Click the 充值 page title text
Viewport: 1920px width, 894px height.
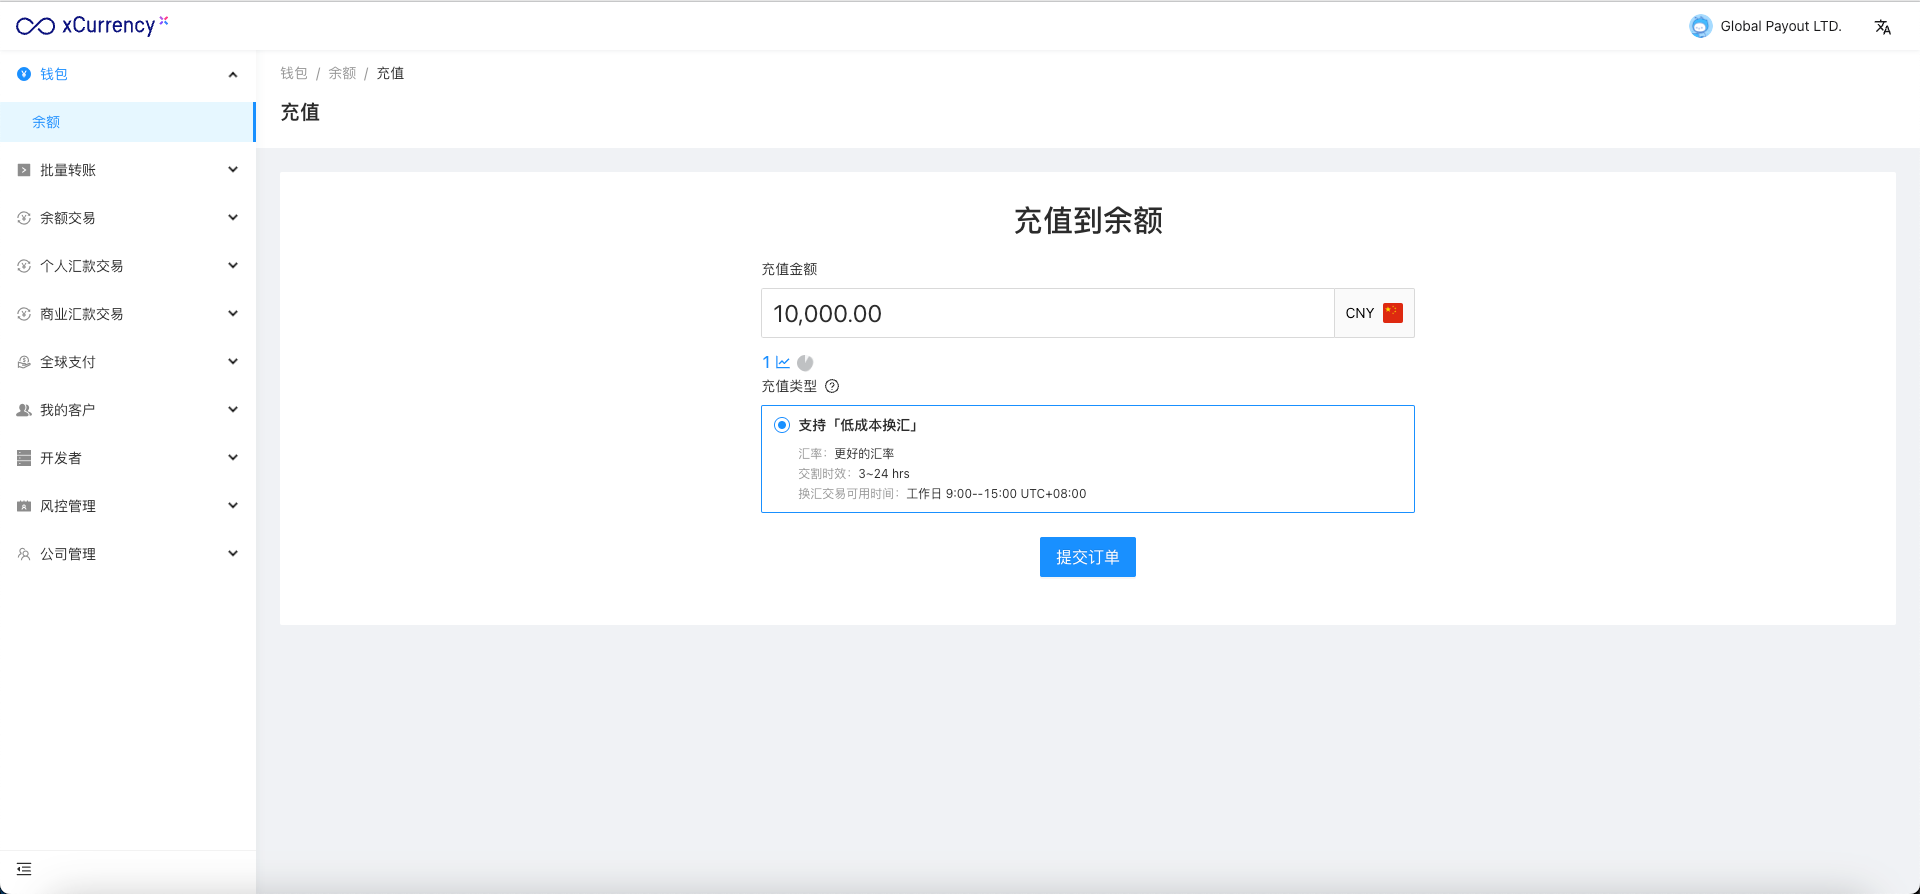pyautogui.click(x=300, y=112)
